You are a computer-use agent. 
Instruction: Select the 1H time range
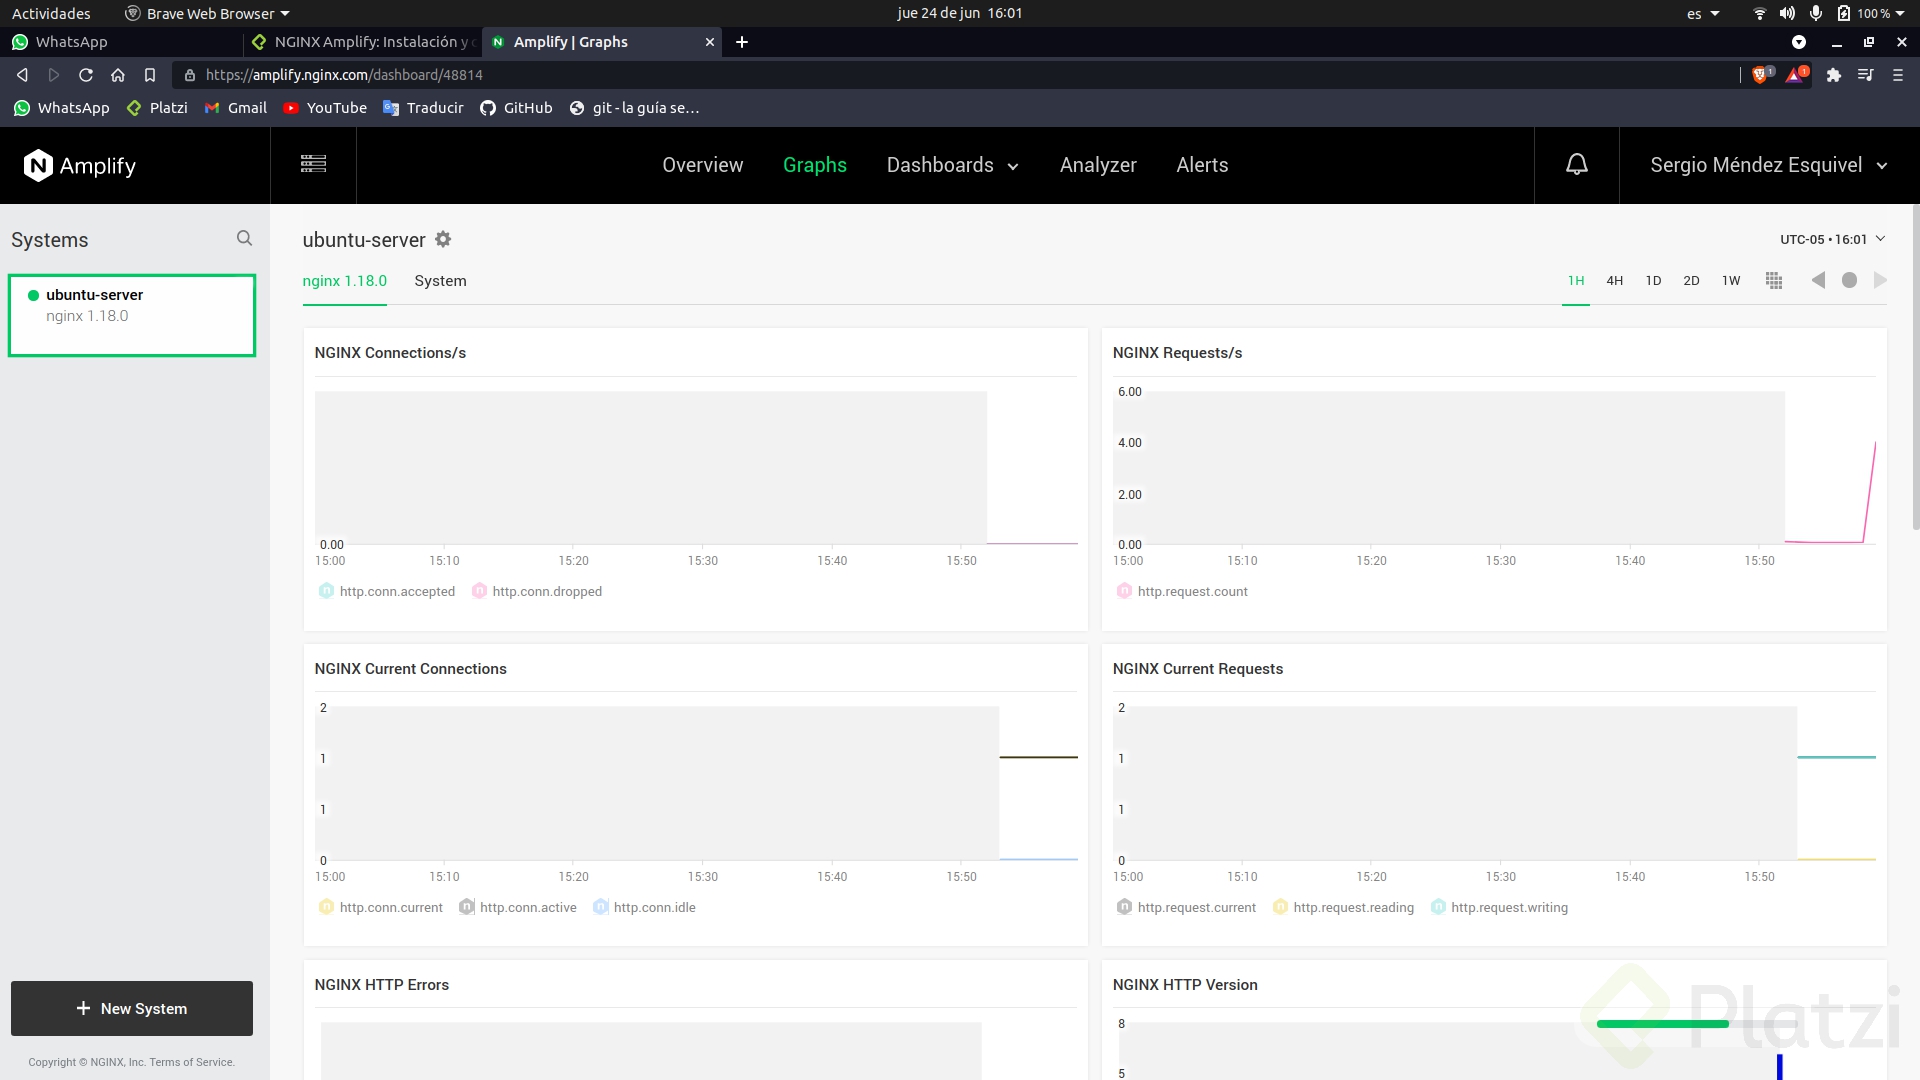click(1576, 281)
